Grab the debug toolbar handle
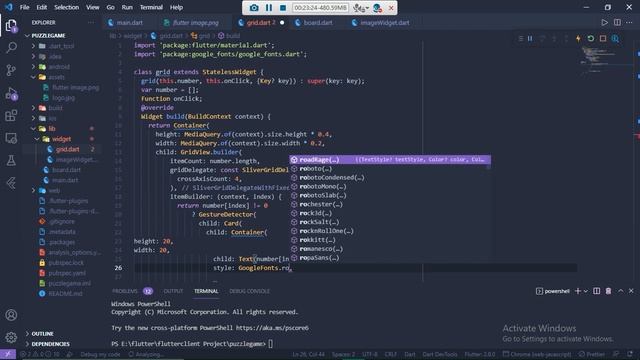 click(x=520, y=39)
